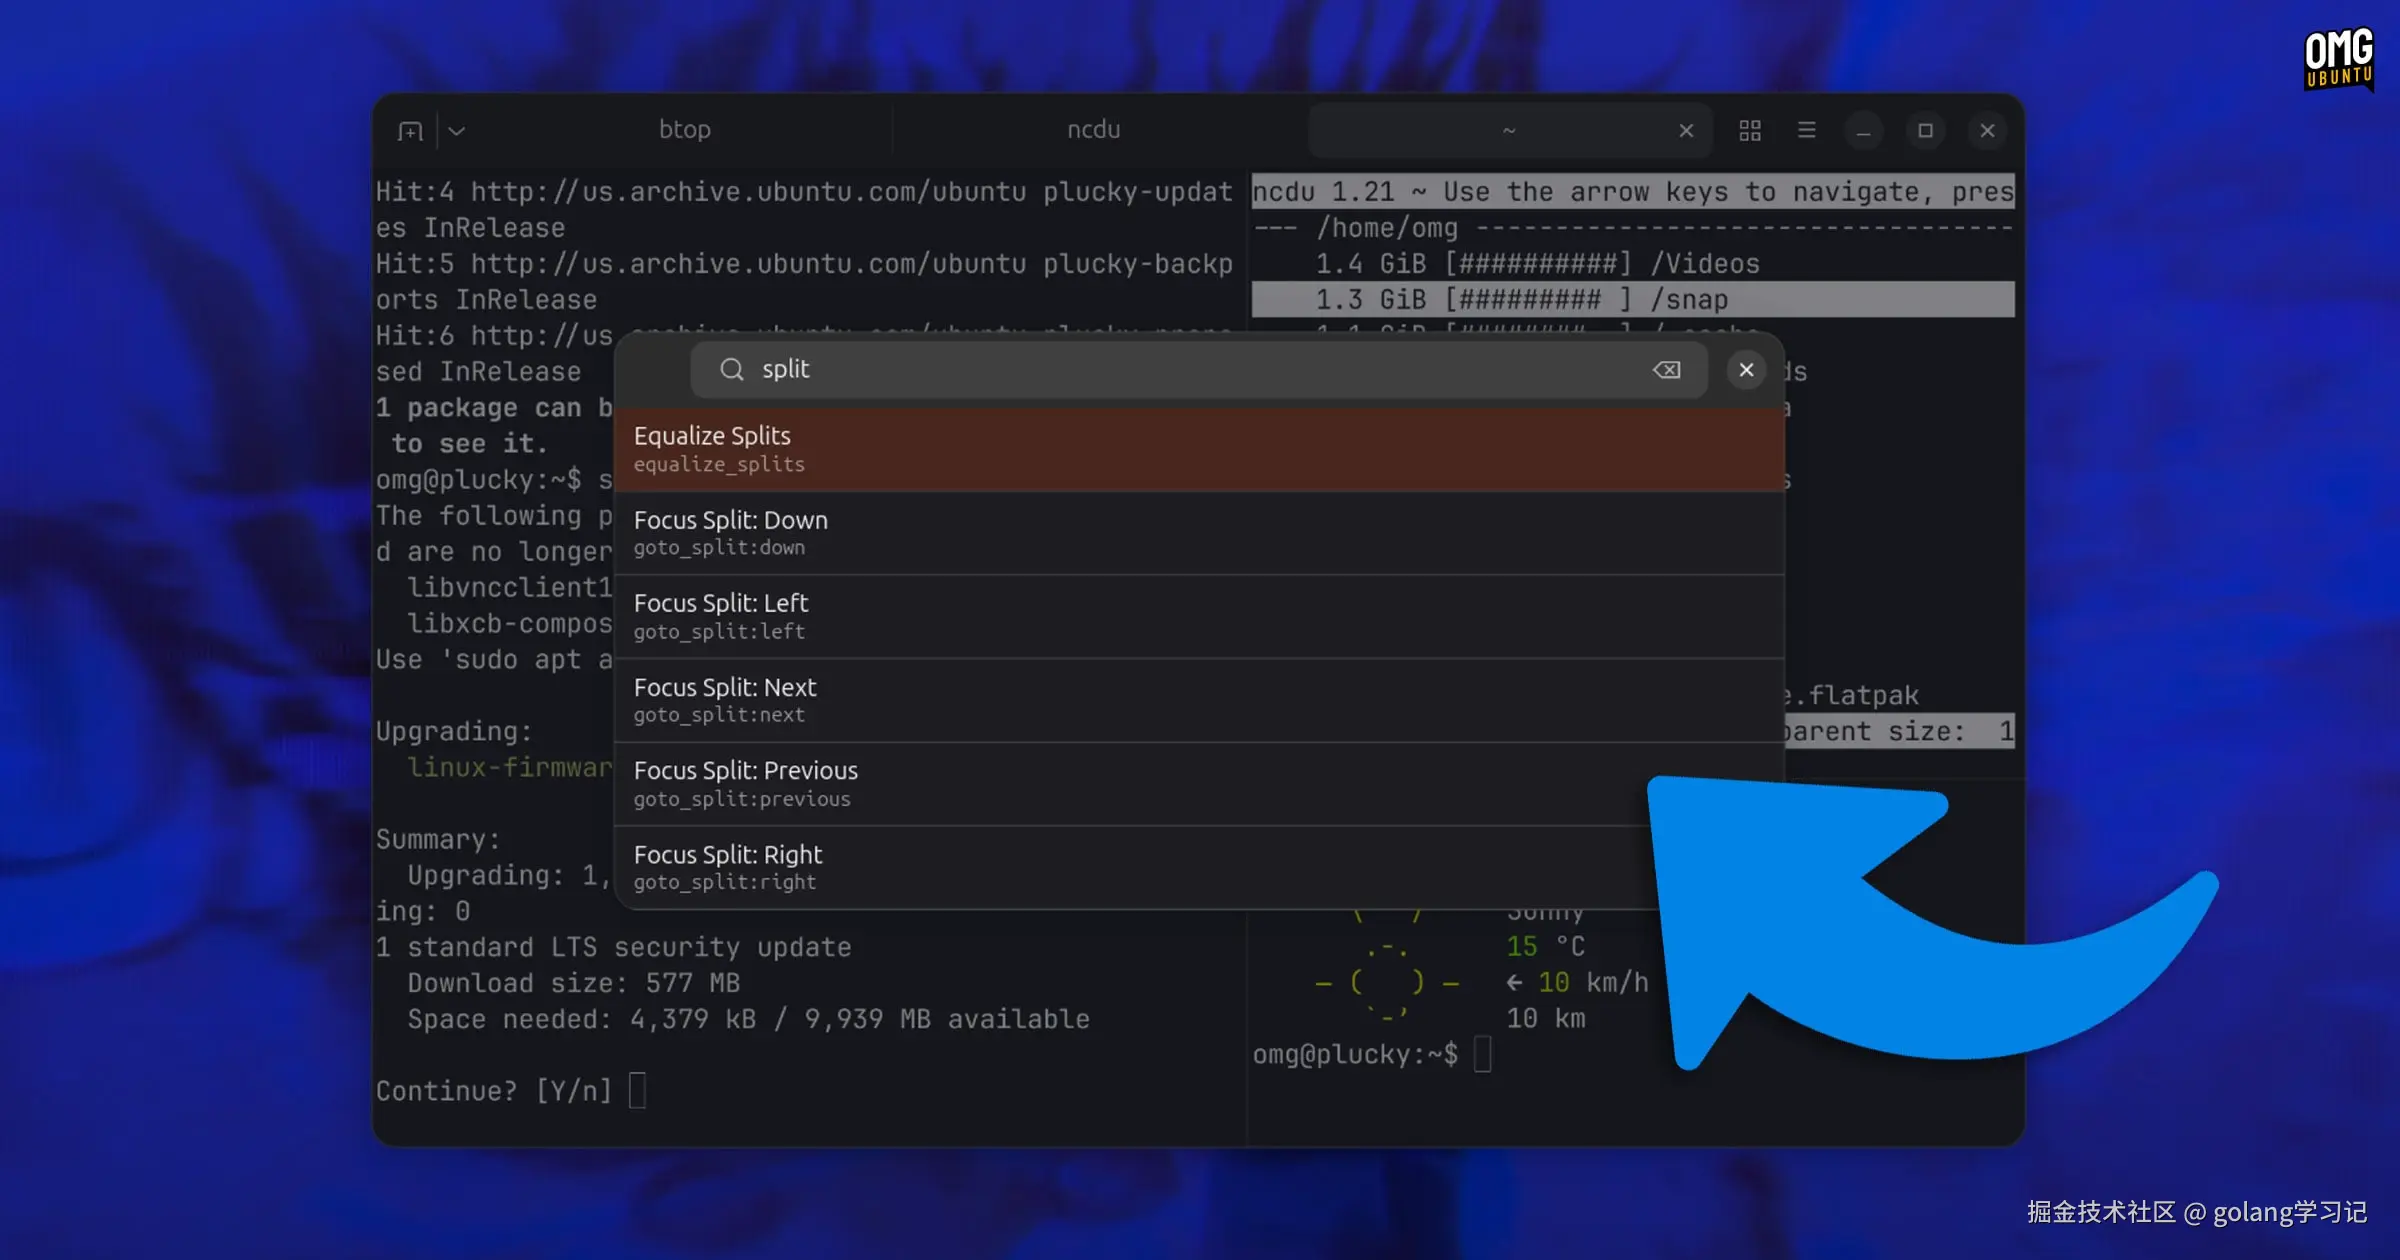Open the tab overview grid icon
This screenshot has height=1260, width=2400.
1750,131
